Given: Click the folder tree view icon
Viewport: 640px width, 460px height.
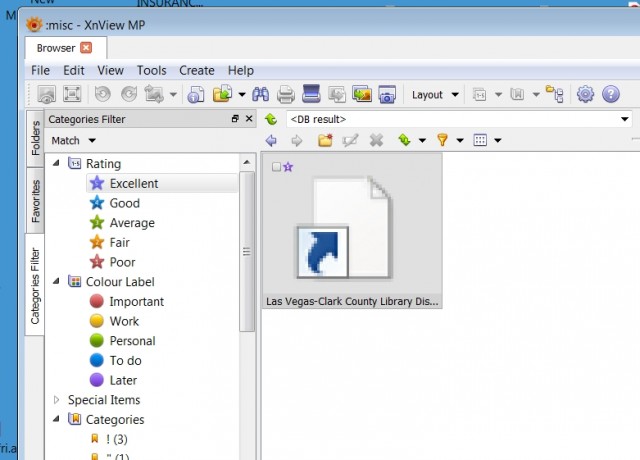Looking at the screenshot, I should pos(555,94).
